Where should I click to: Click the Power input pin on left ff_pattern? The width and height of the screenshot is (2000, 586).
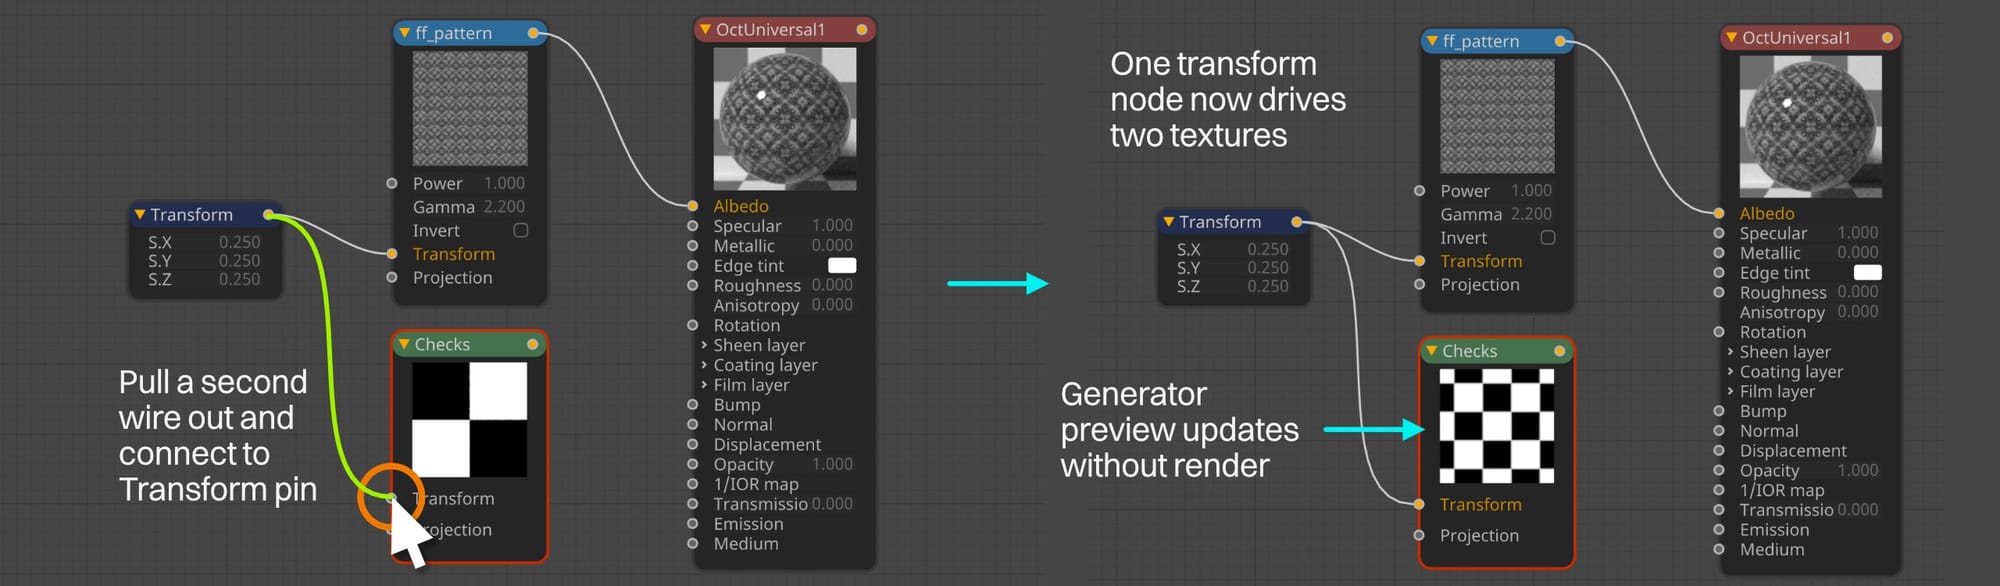coord(392,183)
